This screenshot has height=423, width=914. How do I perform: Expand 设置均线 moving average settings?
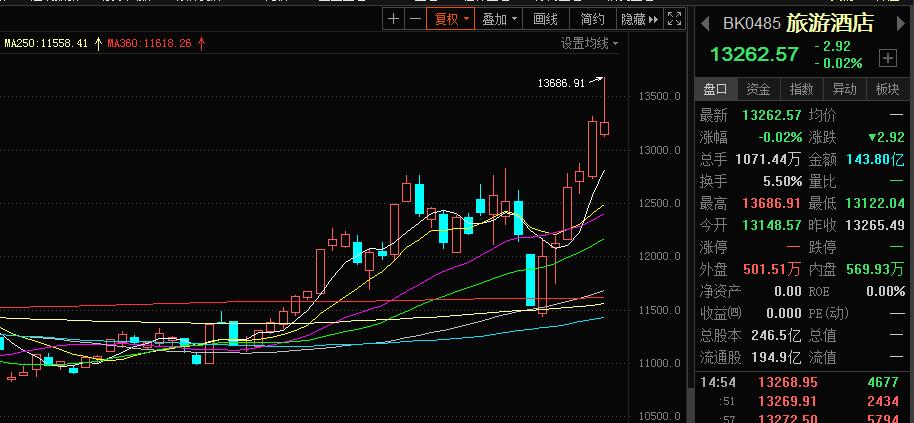coord(589,44)
